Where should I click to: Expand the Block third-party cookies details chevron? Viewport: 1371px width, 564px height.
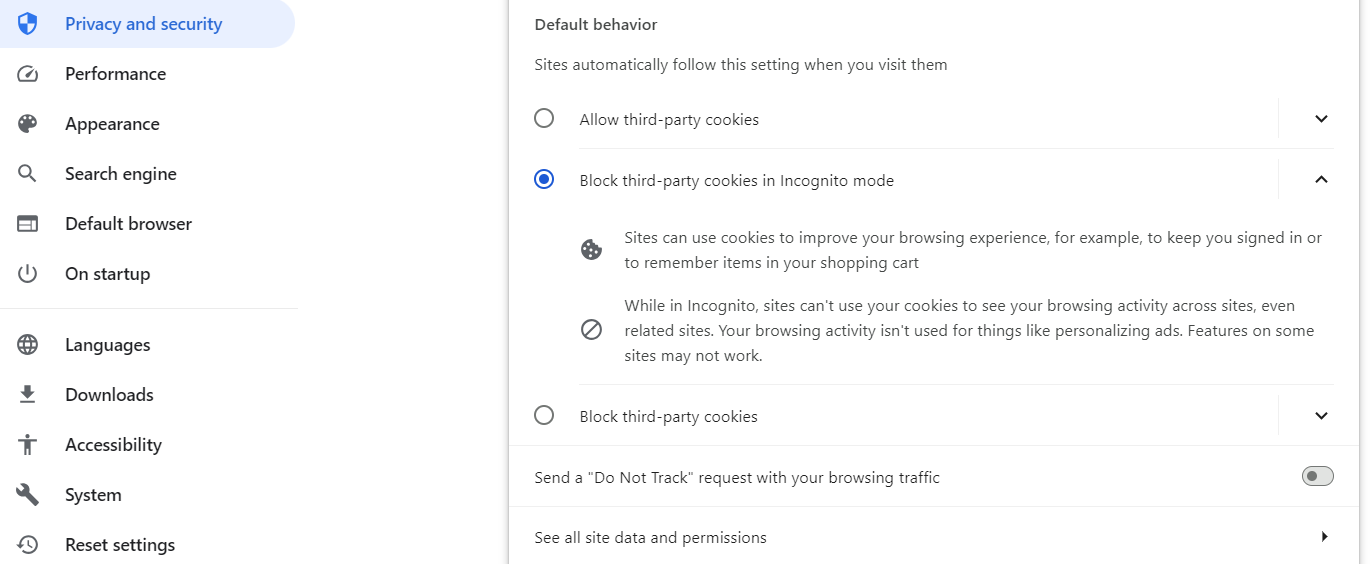point(1321,416)
